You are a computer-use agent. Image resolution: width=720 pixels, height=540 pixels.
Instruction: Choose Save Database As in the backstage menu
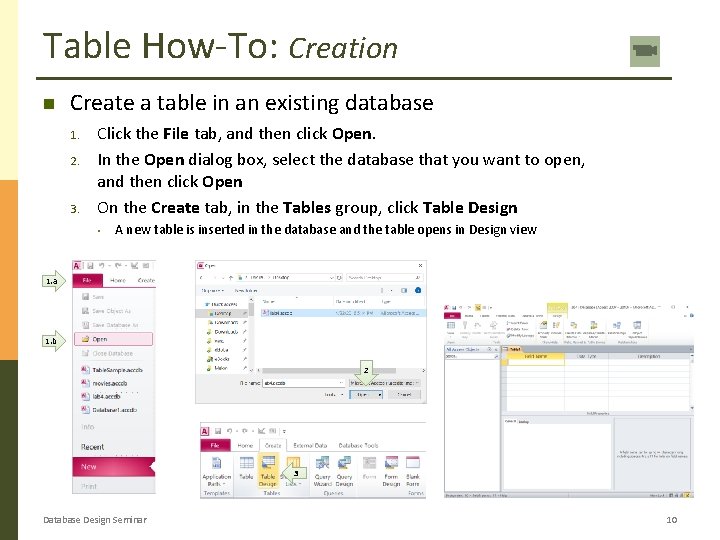coord(110,325)
